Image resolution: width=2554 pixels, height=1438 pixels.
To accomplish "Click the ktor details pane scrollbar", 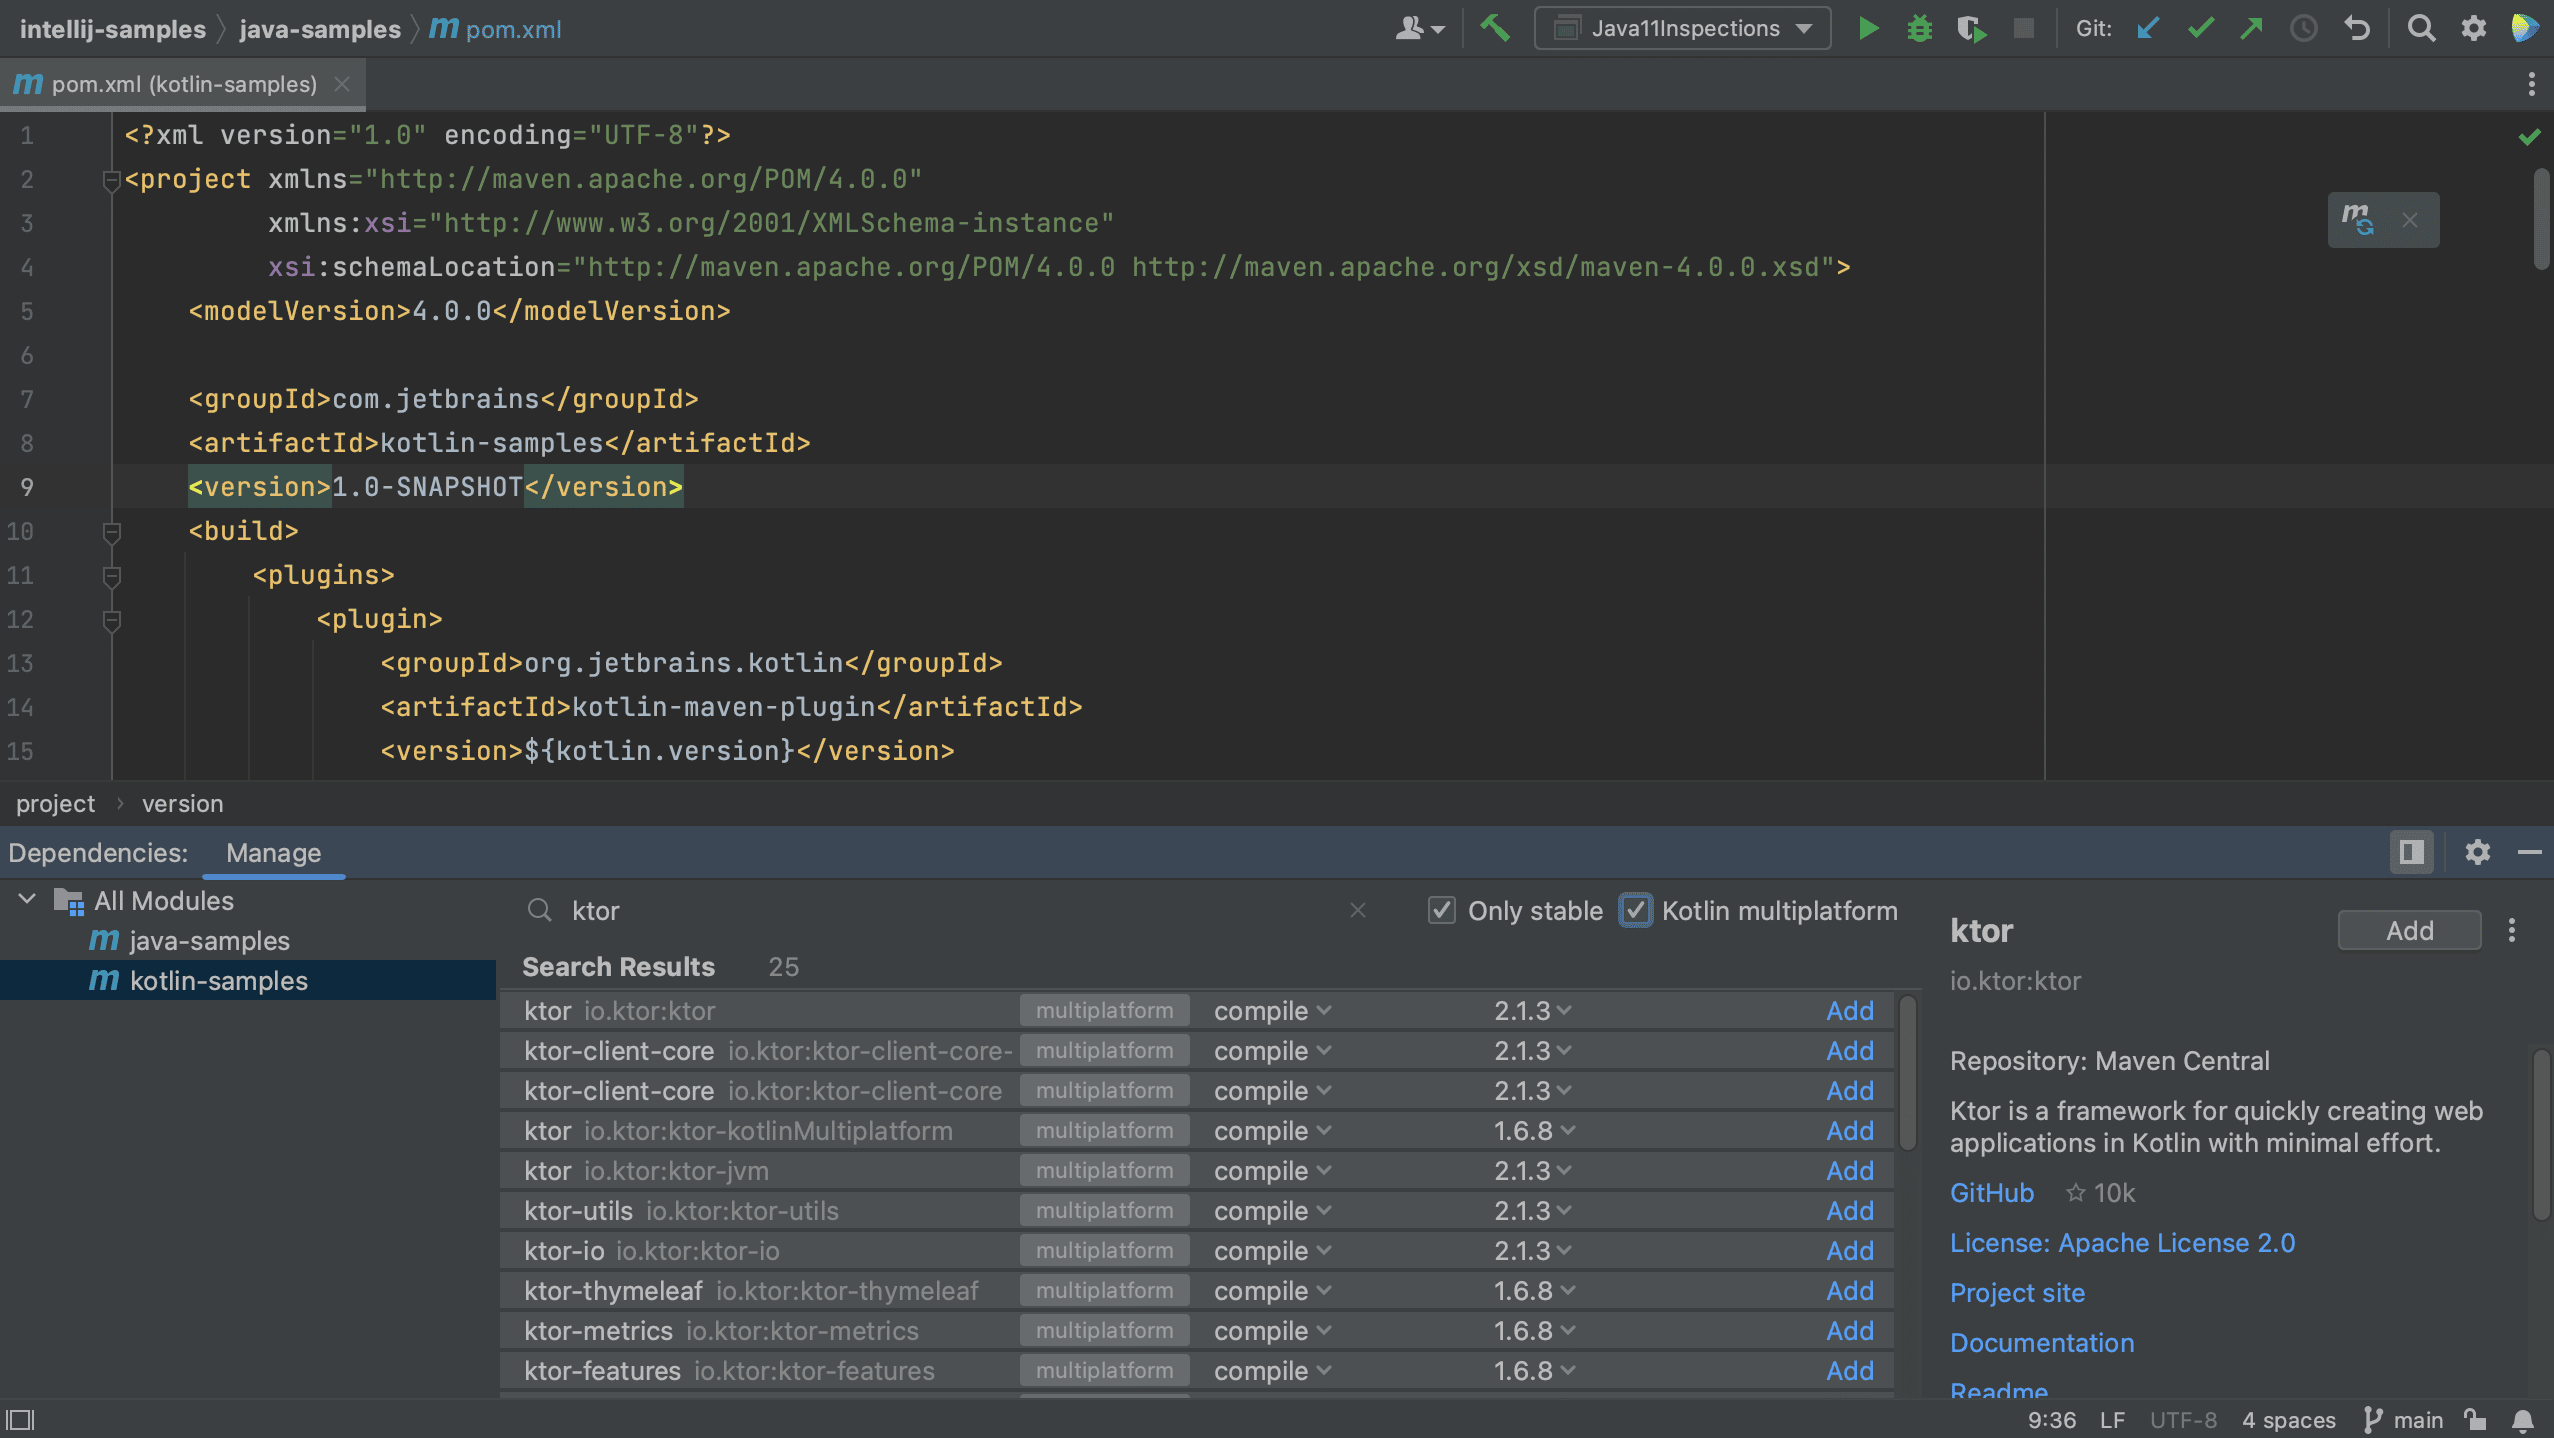I will 2541,1135.
